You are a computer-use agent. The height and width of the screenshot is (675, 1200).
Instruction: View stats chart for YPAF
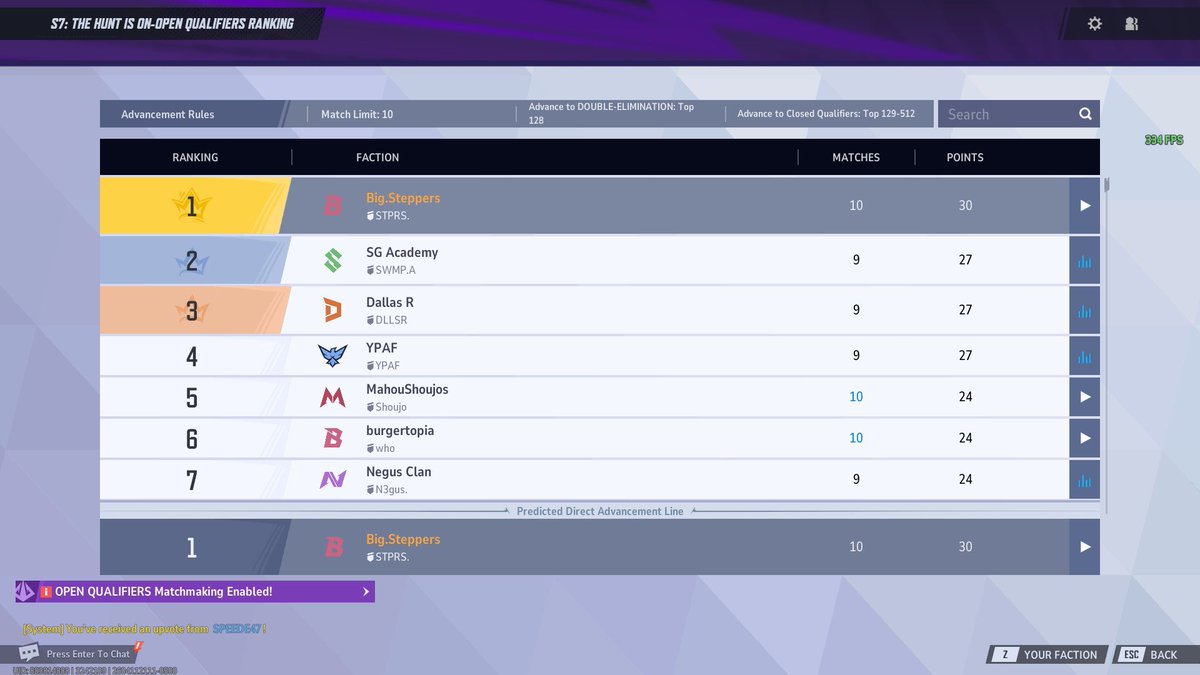point(1085,355)
